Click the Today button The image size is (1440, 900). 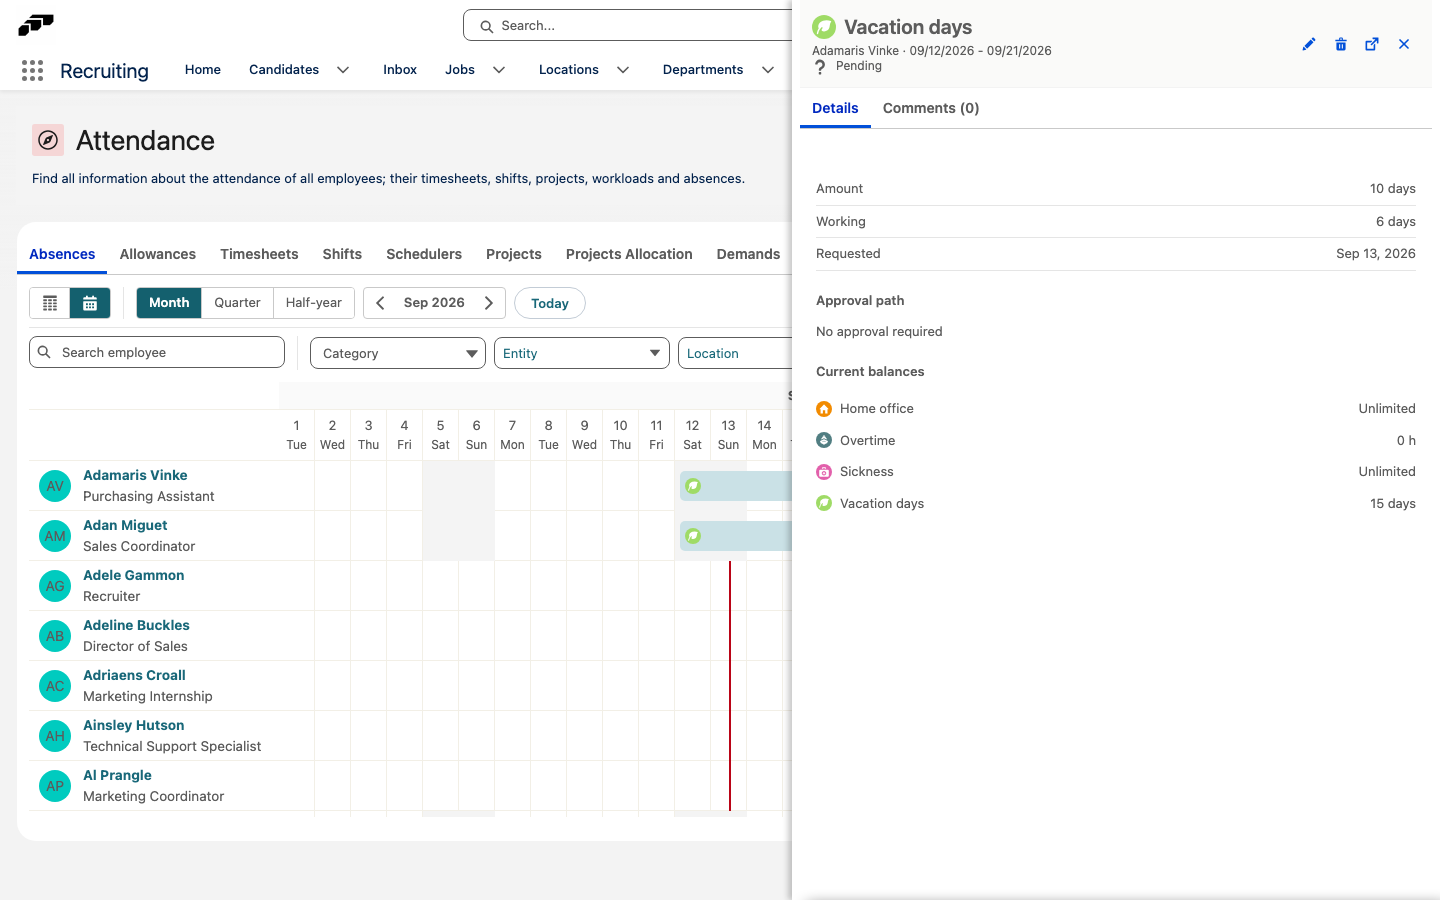pyautogui.click(x=550, y=303)
